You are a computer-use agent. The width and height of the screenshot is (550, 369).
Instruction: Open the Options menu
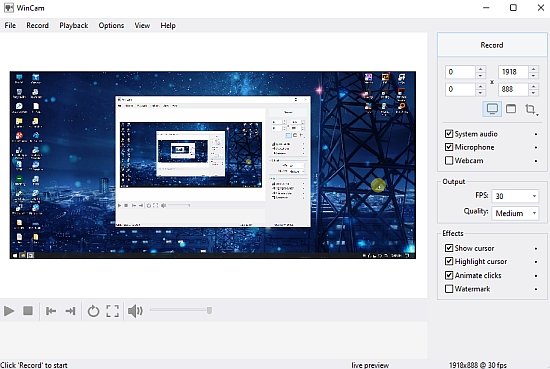click(x=111, y=25)
